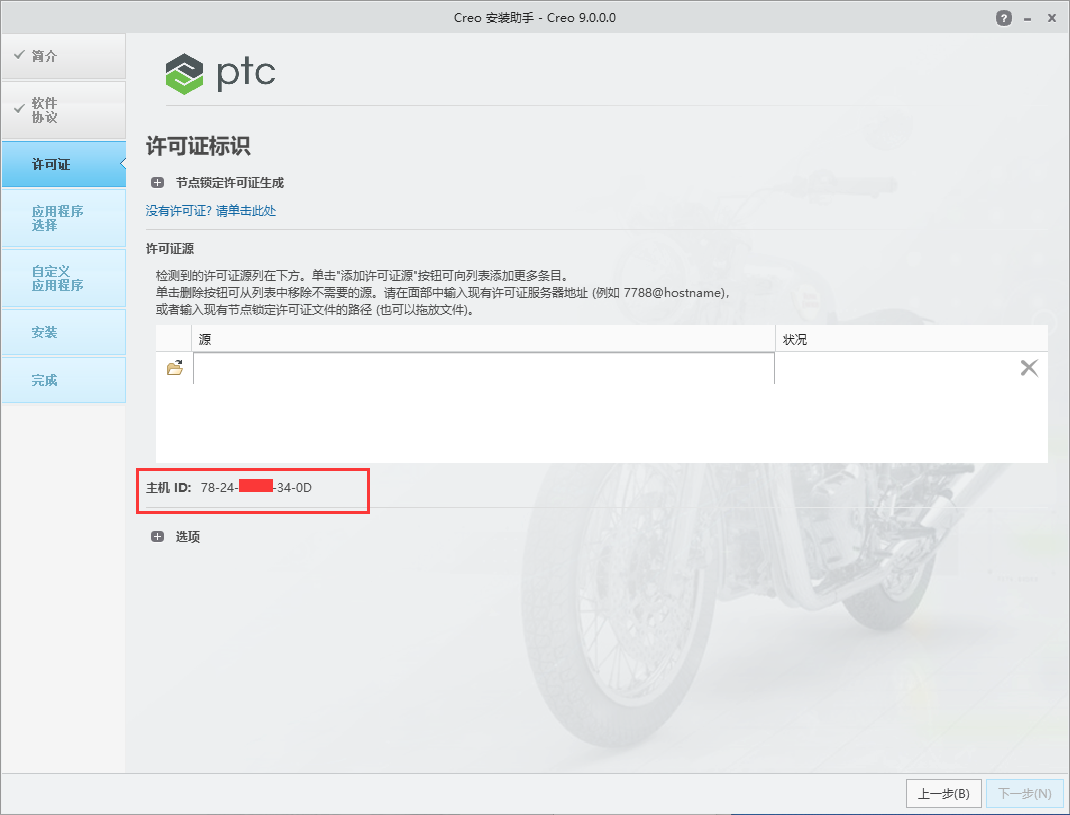Click the plus icon beside 节点锁定许可证生成
The image size is (1070, 815).
157,182
